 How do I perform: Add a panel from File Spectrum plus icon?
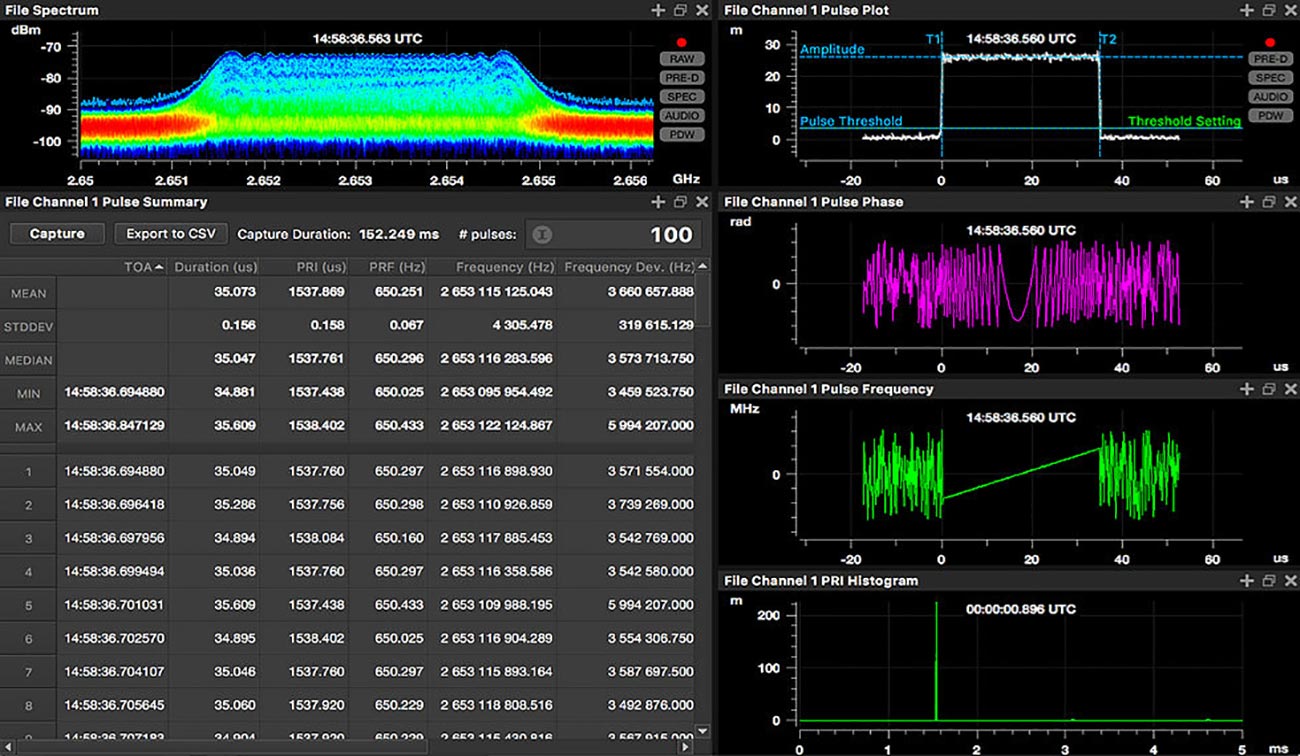(x=657, y=10)
